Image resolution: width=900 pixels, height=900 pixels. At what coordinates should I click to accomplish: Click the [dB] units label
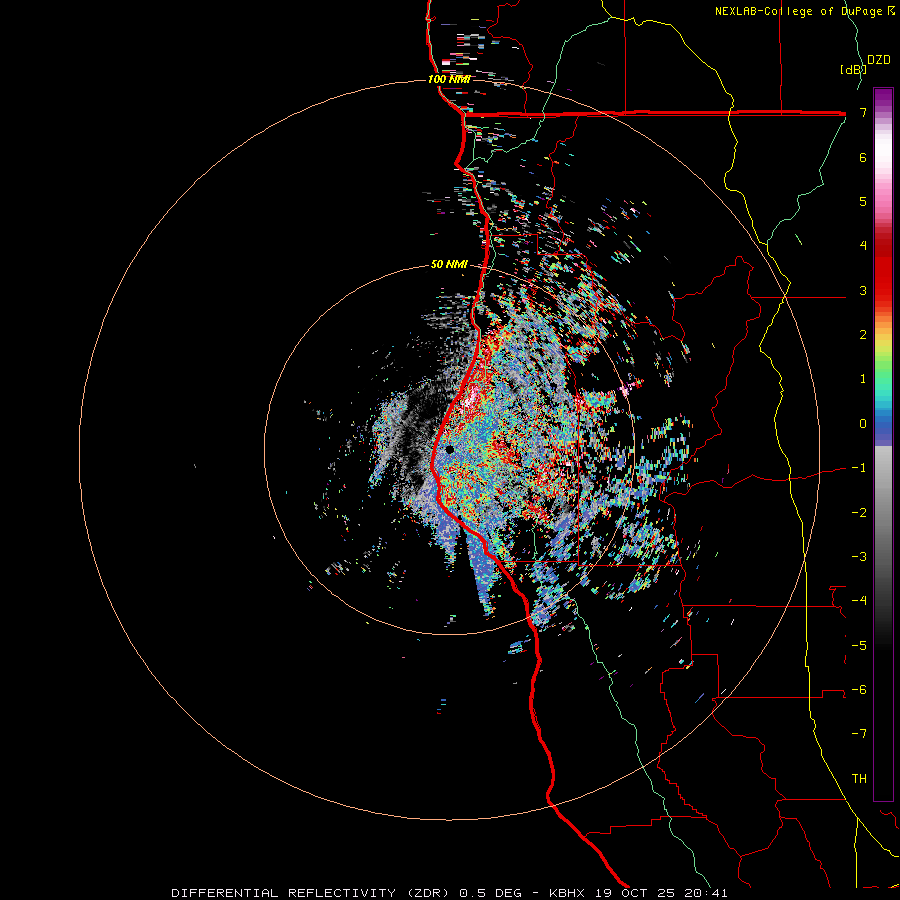pyautogui.click(x=853, y=69)
